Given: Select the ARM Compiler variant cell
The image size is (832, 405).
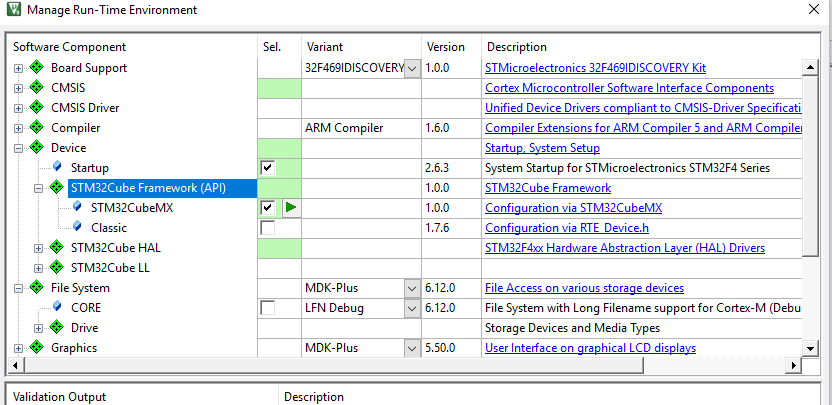Looking at the screenshot, I should (x=362, y=128).
